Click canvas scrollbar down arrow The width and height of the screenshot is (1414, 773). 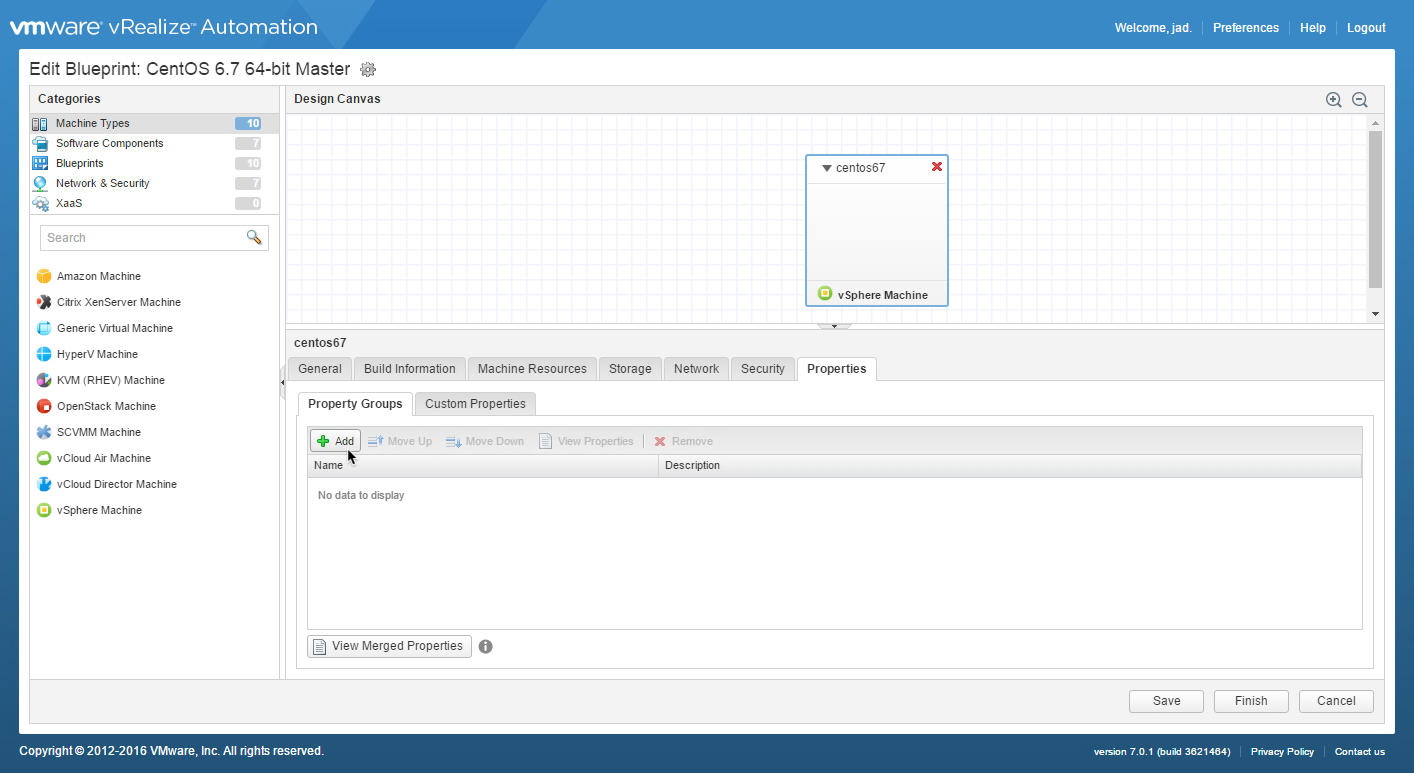pos(1375,314)
